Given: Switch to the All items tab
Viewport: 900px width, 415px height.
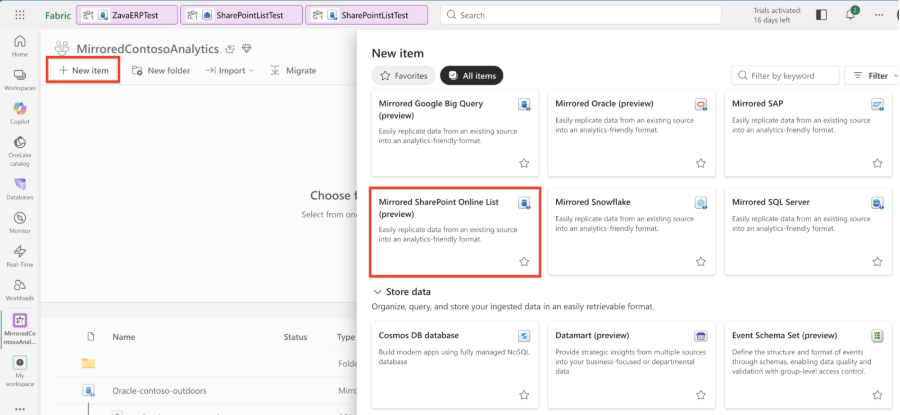Looking at the screenshot, I should (x=472, y=75).
